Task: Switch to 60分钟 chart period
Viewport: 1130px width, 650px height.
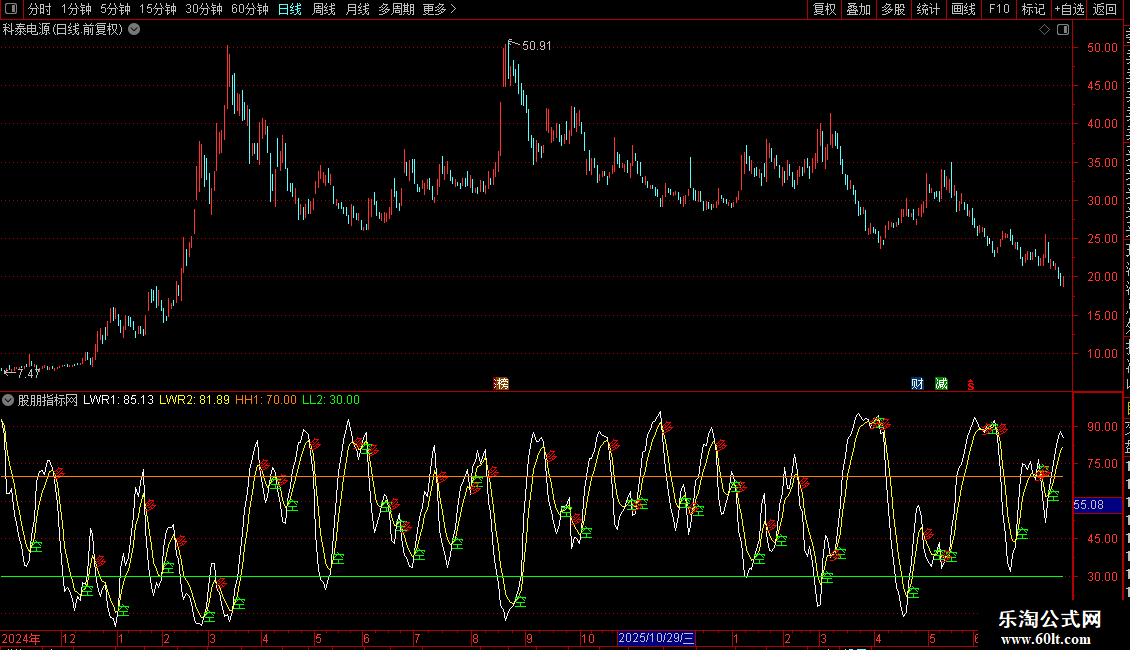Action: point(250,9)
